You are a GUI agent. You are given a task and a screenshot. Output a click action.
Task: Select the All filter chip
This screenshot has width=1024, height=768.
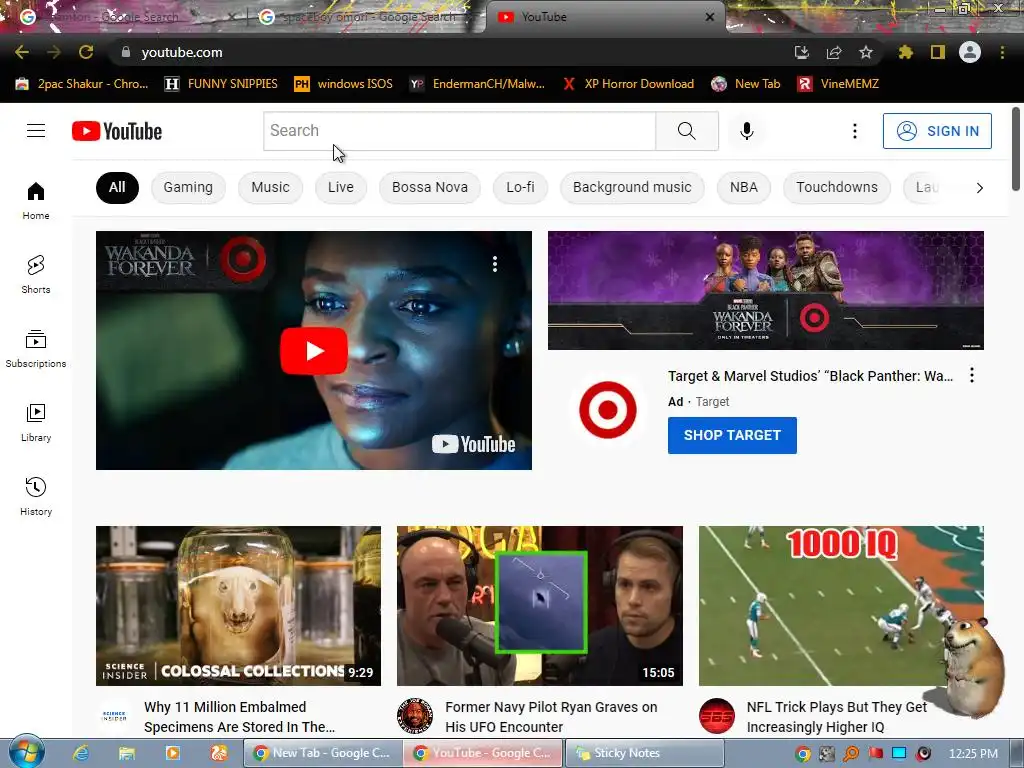117,187
